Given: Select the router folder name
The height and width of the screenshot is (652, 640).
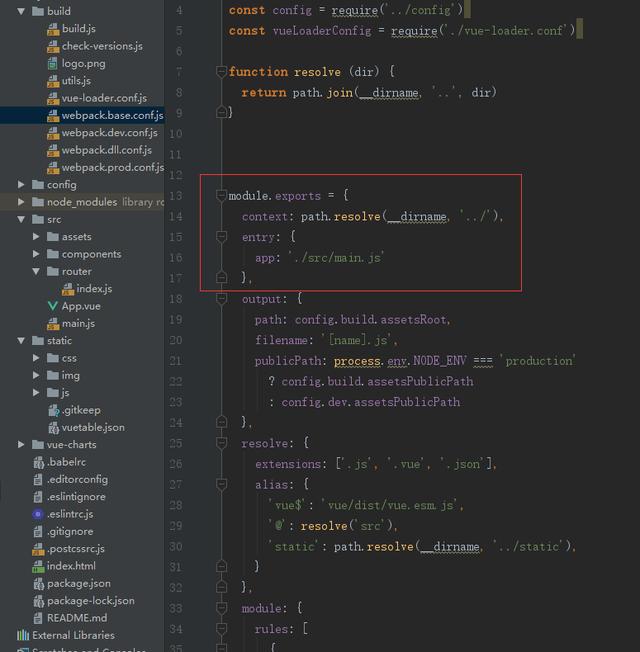Looking at the screenshot, I should tap(77, 271).
